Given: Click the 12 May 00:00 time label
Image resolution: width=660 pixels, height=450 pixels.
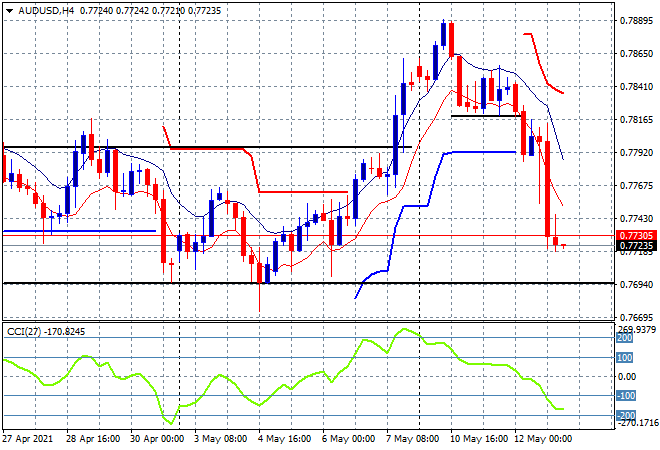Looking at the screenshot, I should 543,439.
